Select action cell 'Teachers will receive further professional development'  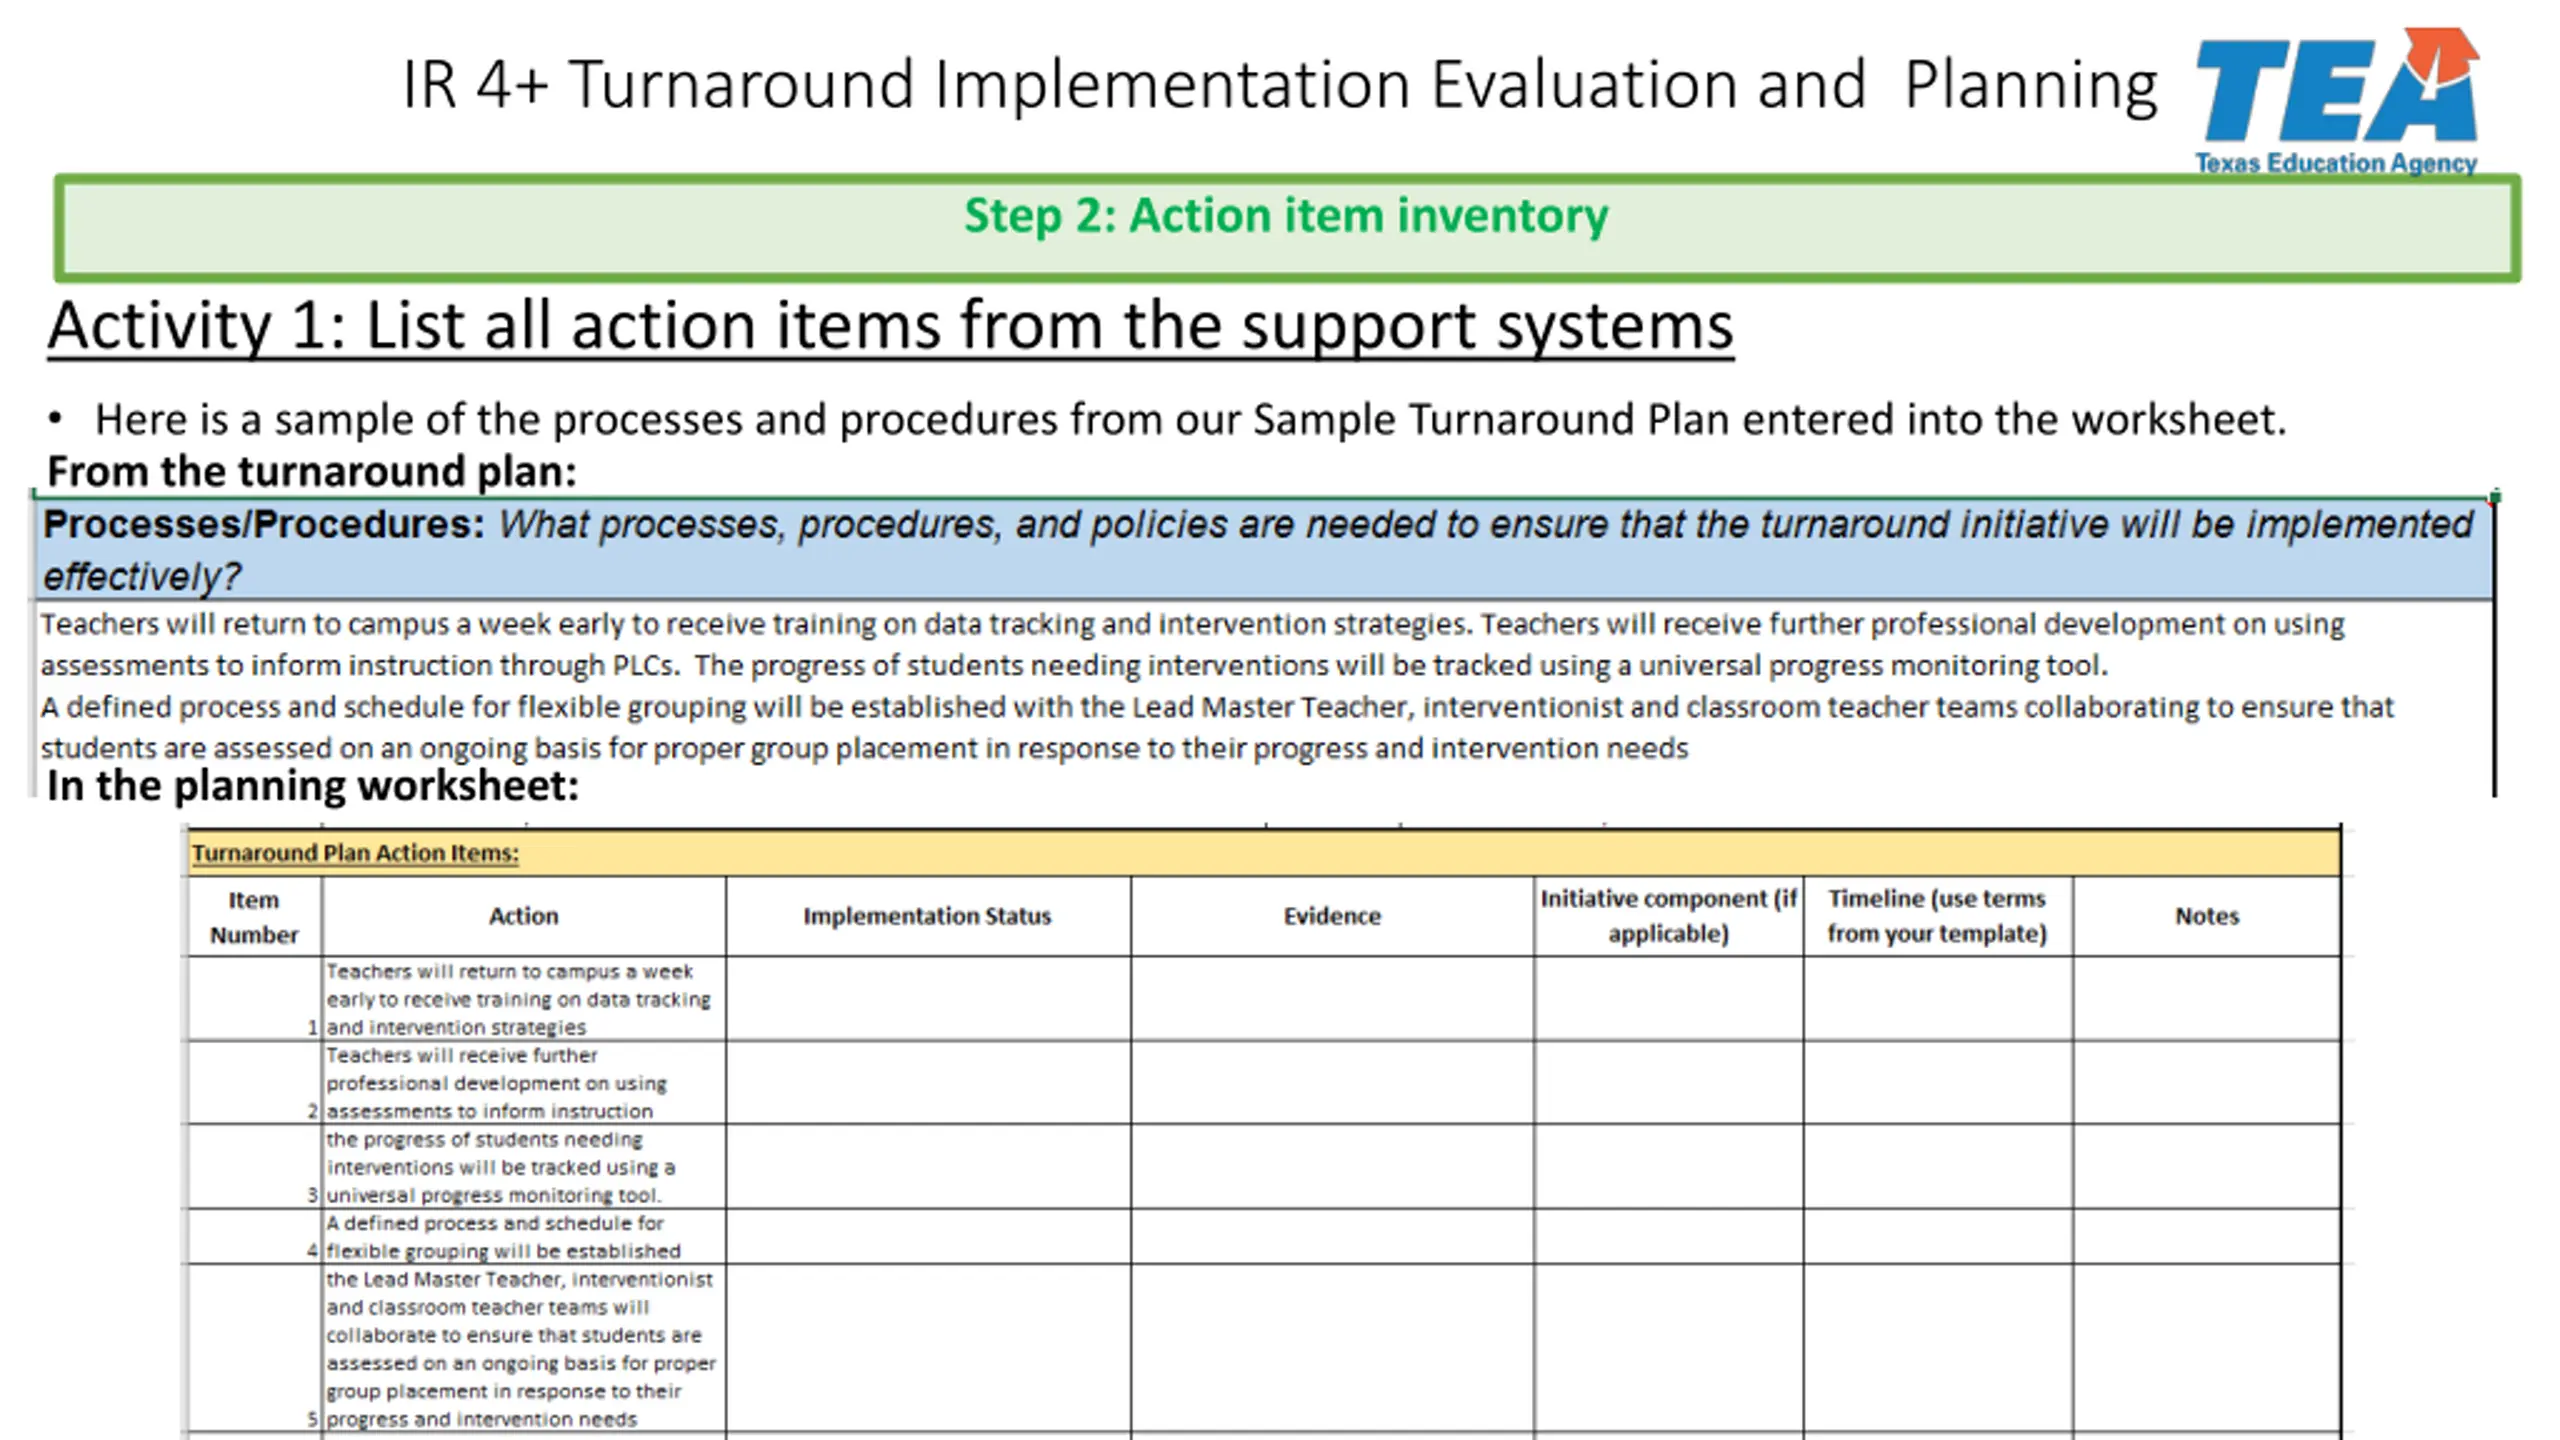[x=524, y=1083]
